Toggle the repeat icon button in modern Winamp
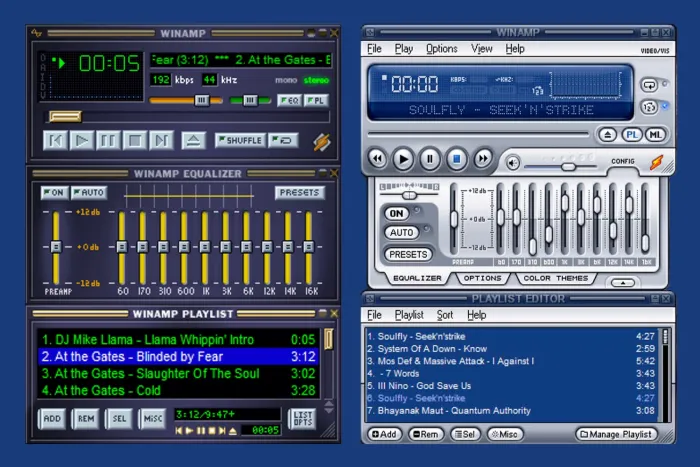 click(x=650, y=85)
